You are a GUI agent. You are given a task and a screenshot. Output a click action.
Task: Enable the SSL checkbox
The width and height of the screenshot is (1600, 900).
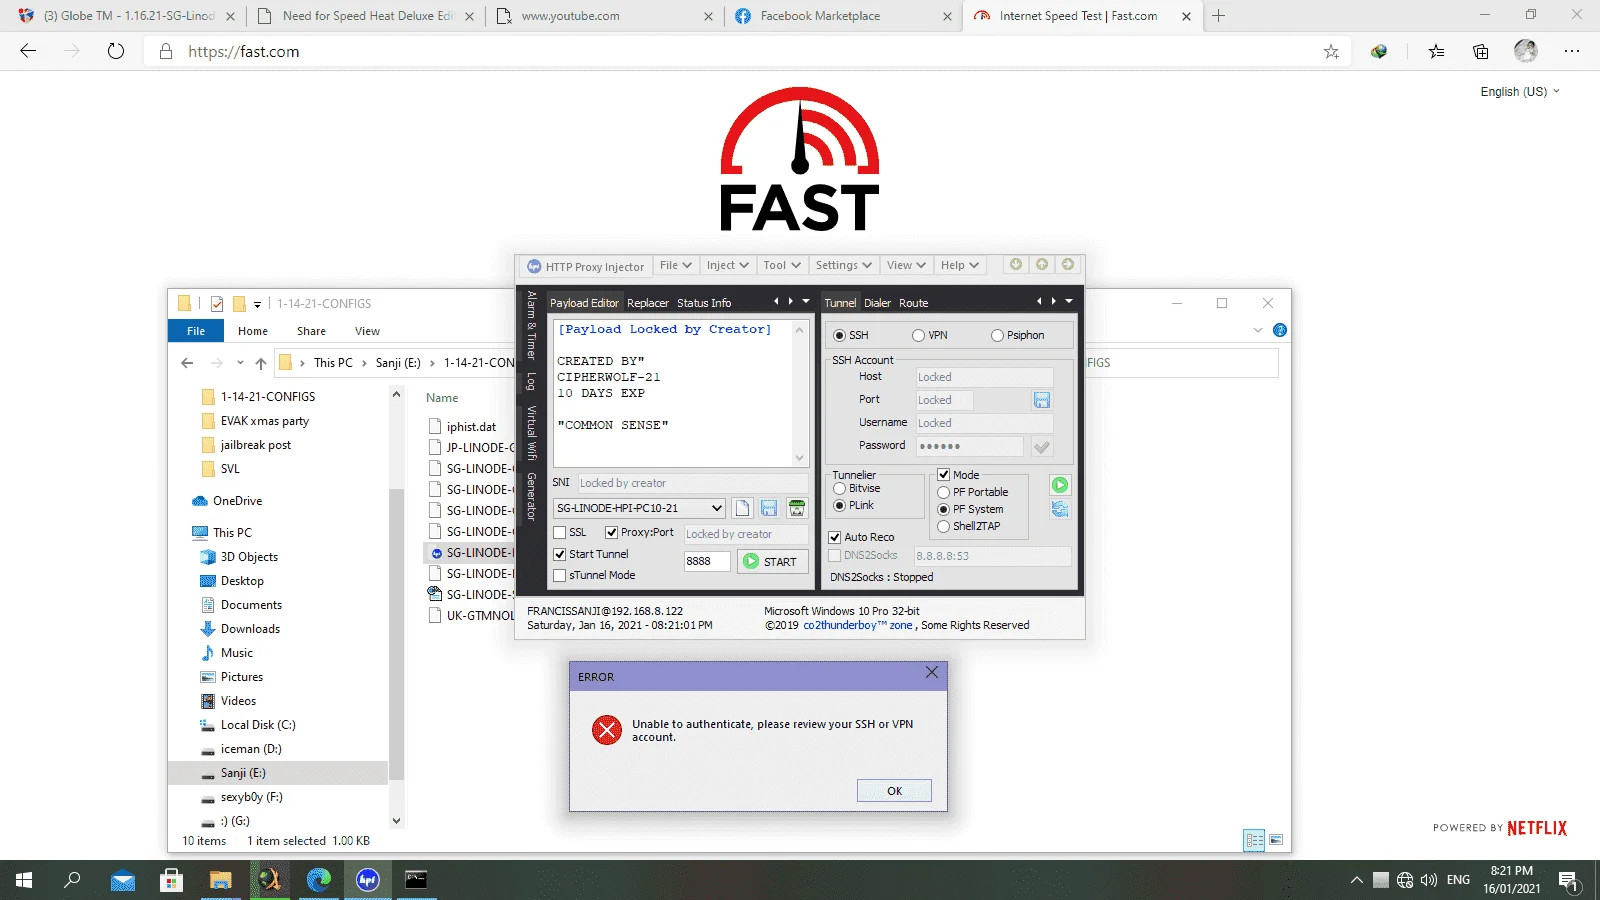click(560, 533)
